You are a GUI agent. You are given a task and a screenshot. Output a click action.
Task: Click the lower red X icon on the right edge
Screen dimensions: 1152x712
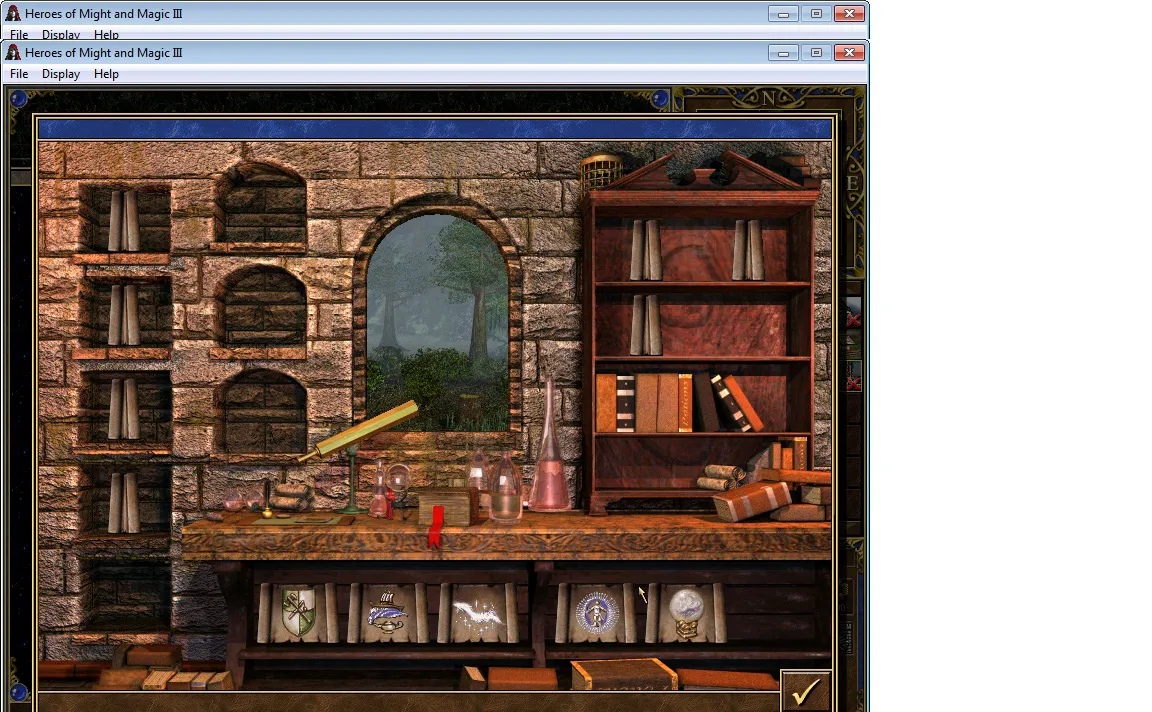853,384
